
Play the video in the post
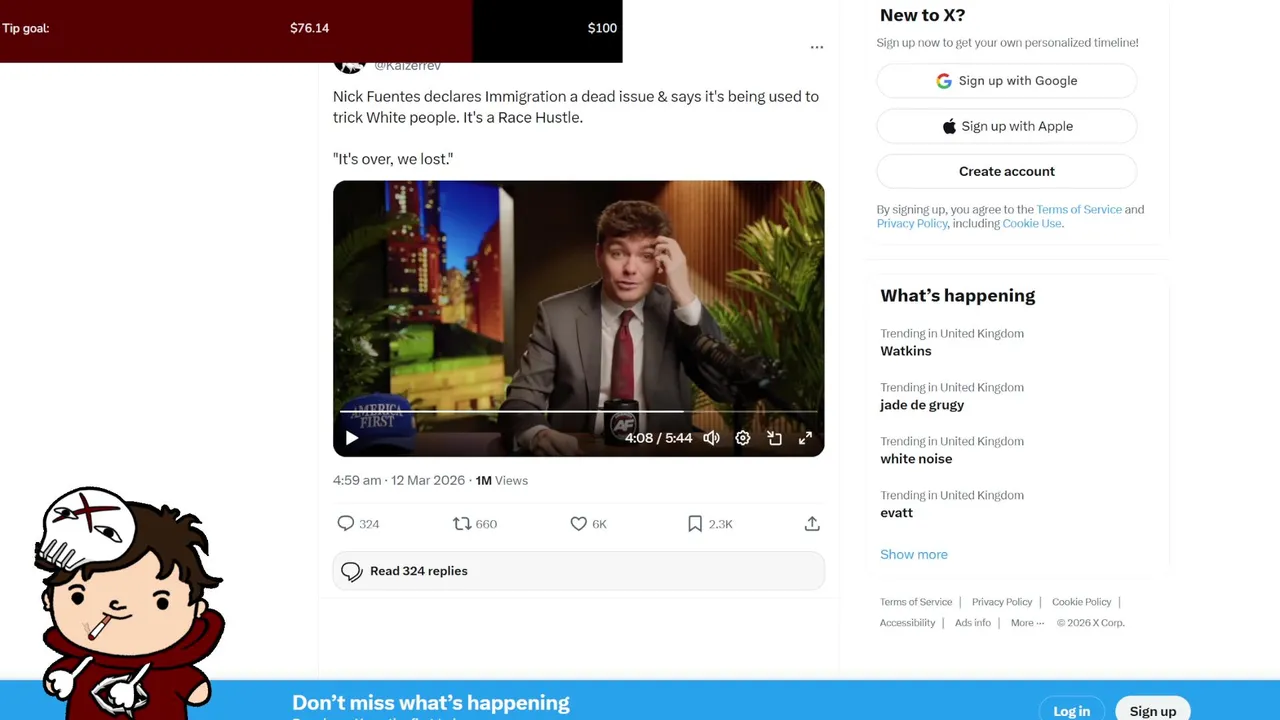[351, 438]
